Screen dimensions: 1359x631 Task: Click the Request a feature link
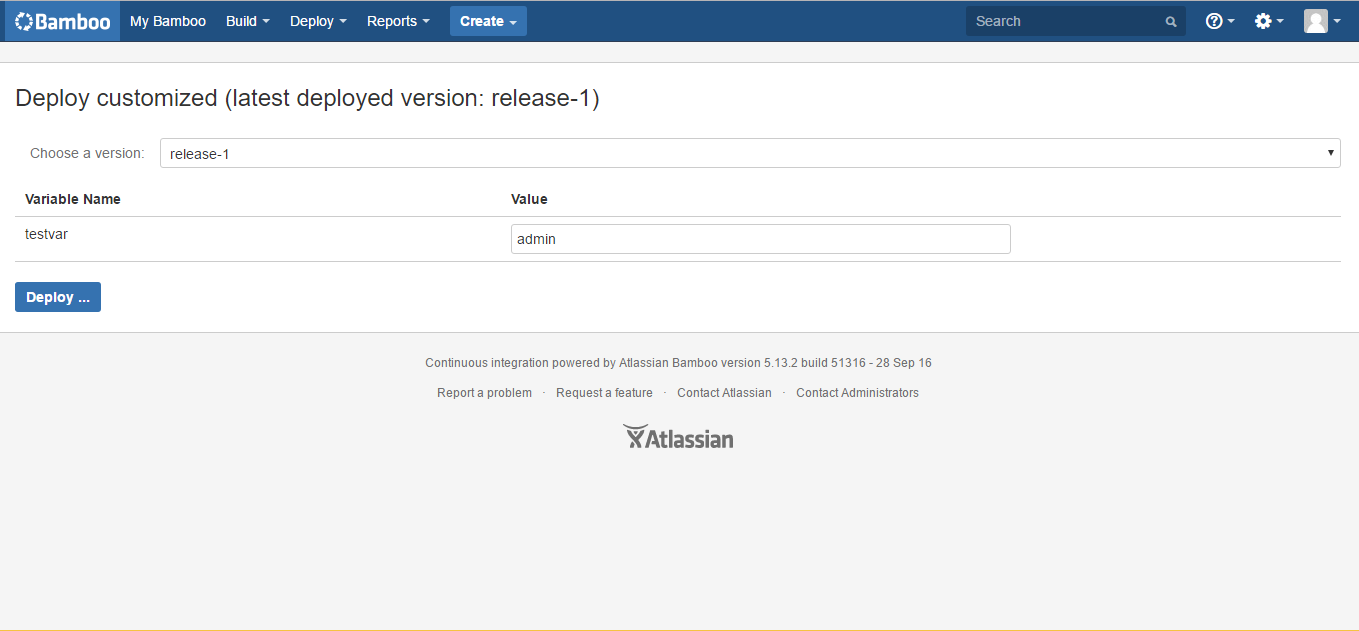pos(604,392)
